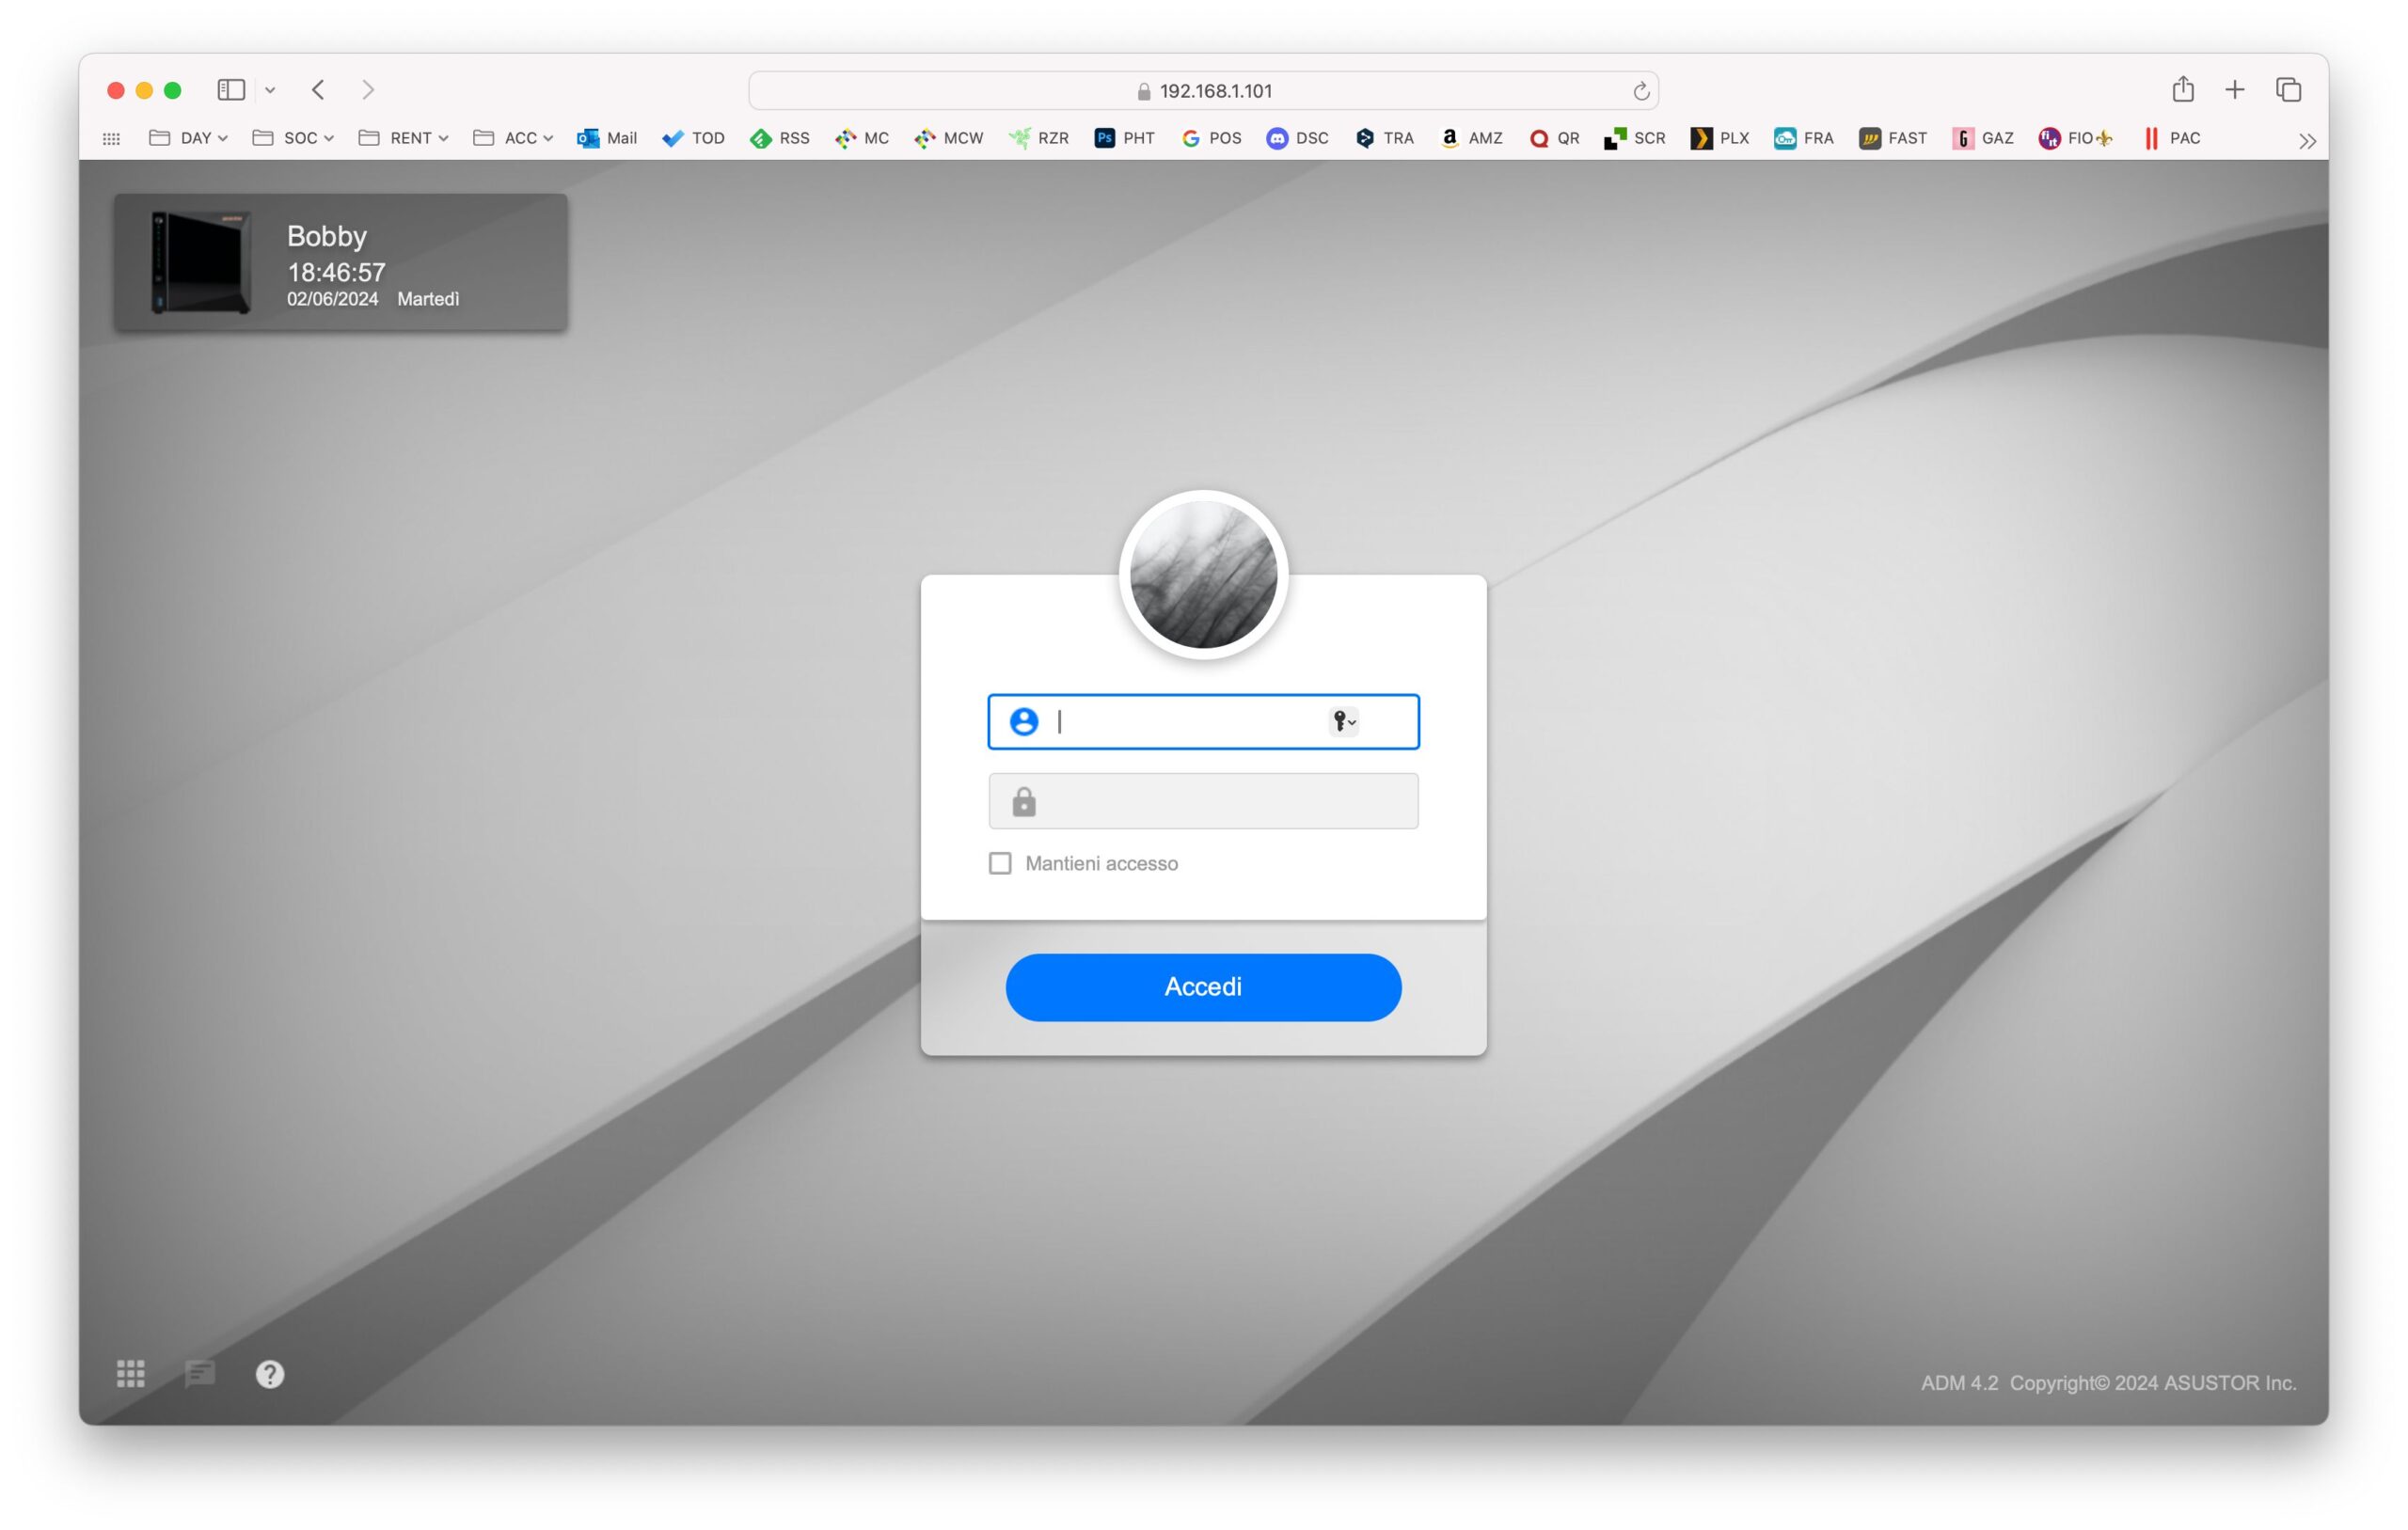Click the password autofill key icon
Viewport: 2408px width, 1530px height.
coord(1343,721)
